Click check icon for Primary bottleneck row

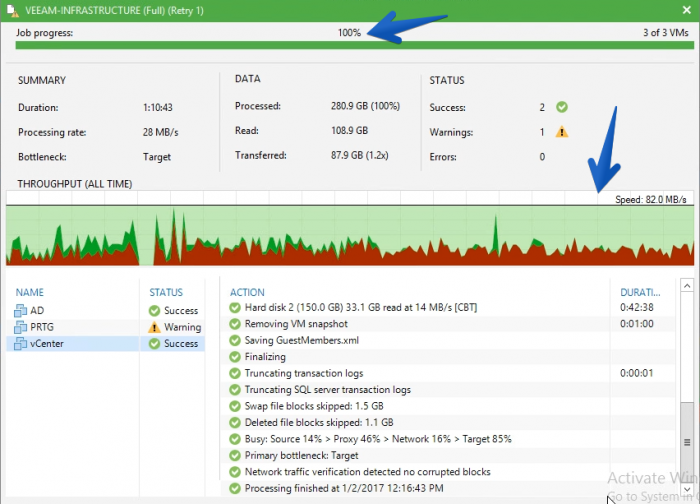235,456
